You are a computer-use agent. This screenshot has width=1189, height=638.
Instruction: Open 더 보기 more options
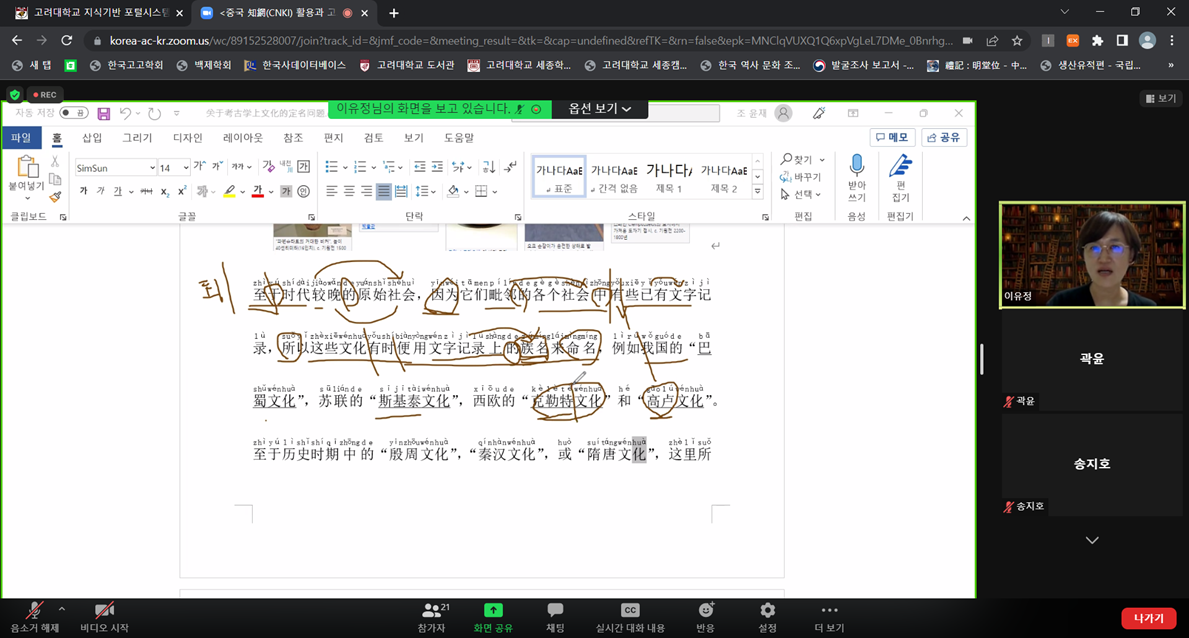click(x=829, y=612)
